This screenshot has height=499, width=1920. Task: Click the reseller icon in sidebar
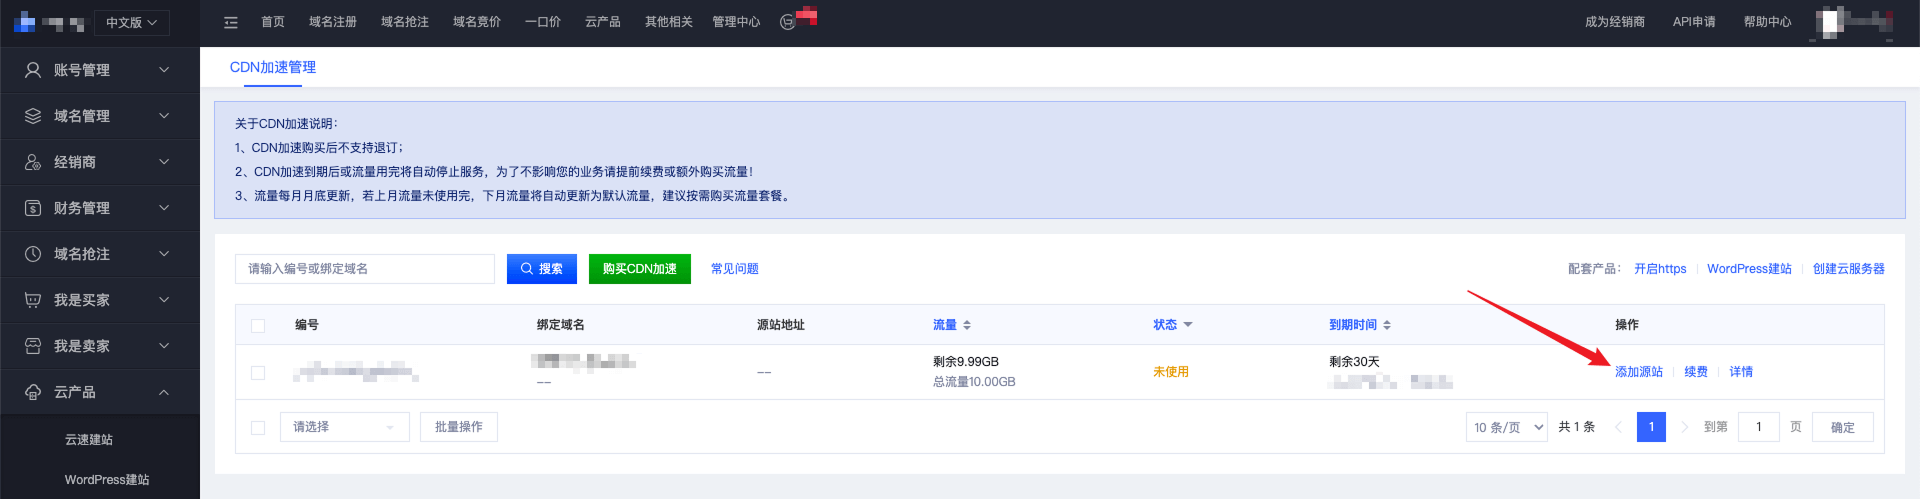(x=33, y=162)
